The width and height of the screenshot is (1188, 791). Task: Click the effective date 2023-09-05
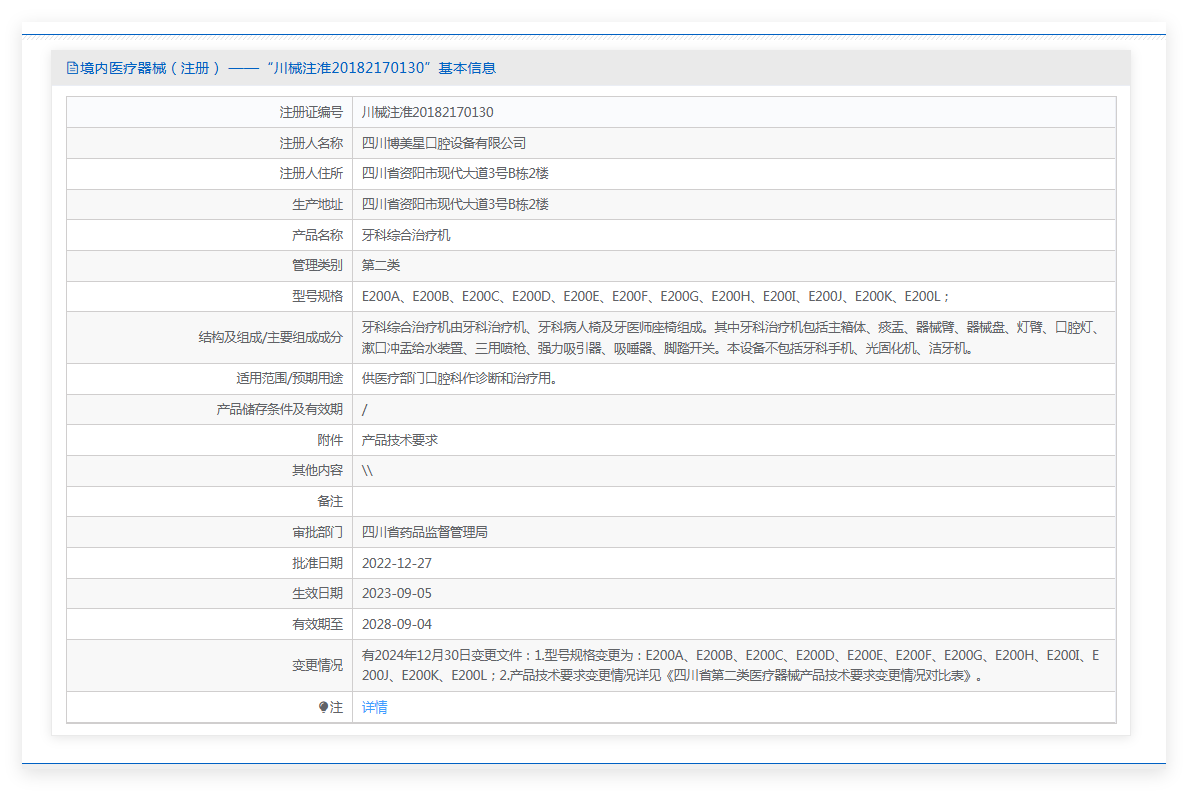pos(396,593)
